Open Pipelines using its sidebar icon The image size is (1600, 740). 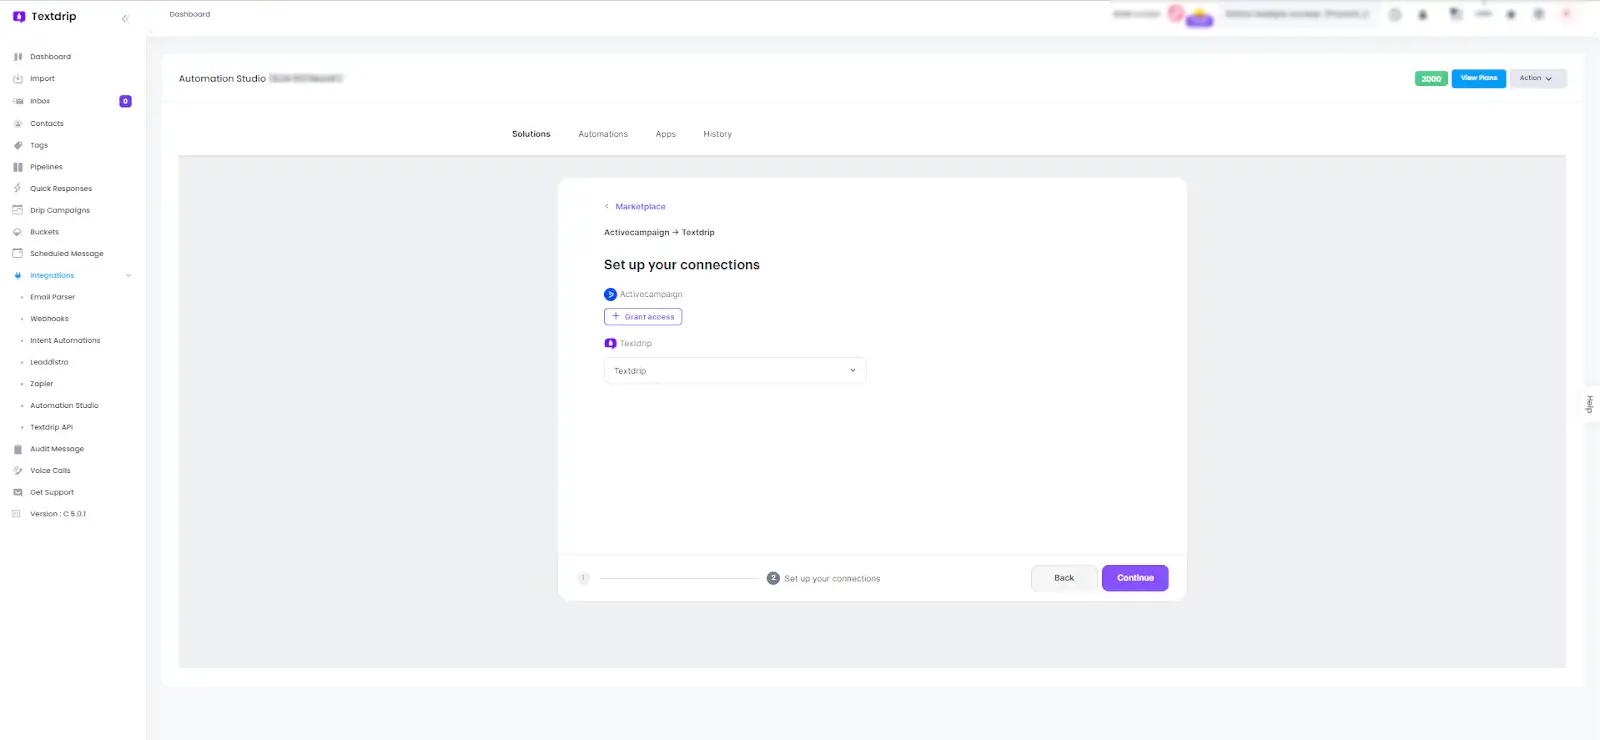pyautogui.click(x=18, y=167)
